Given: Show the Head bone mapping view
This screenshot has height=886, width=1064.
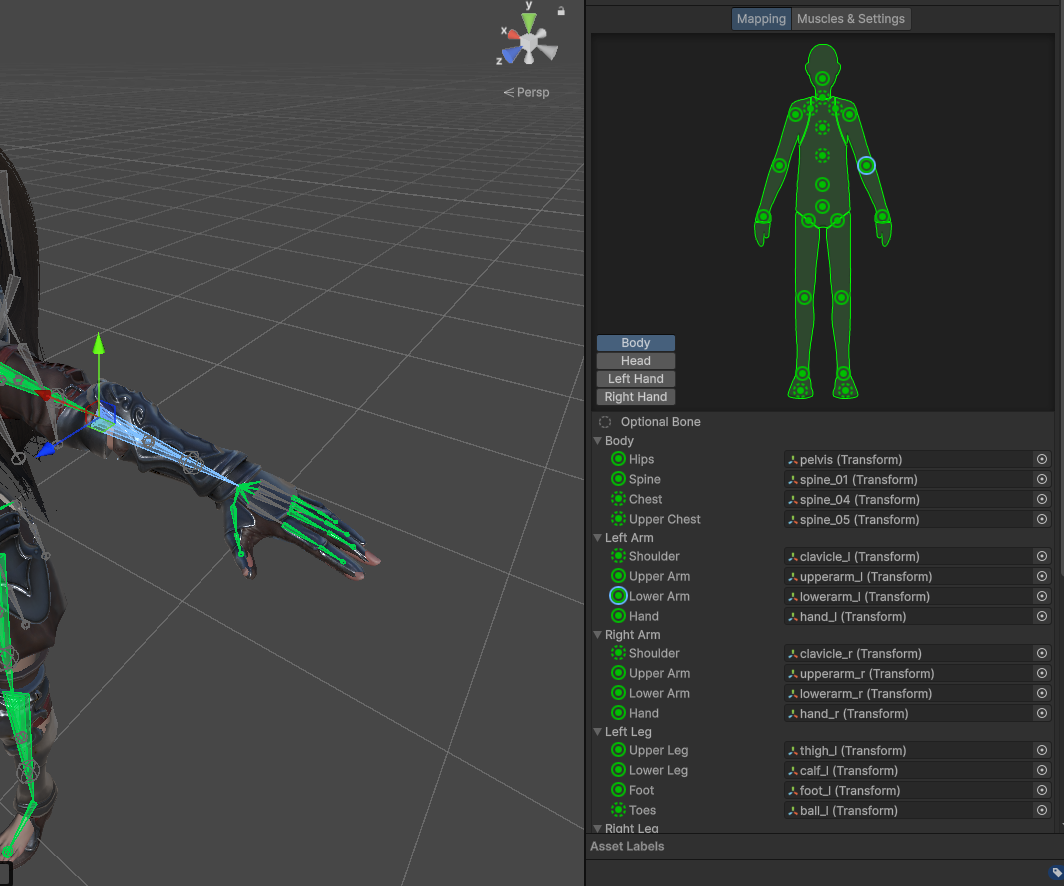Looking at the screenshot, I should 636,361.
